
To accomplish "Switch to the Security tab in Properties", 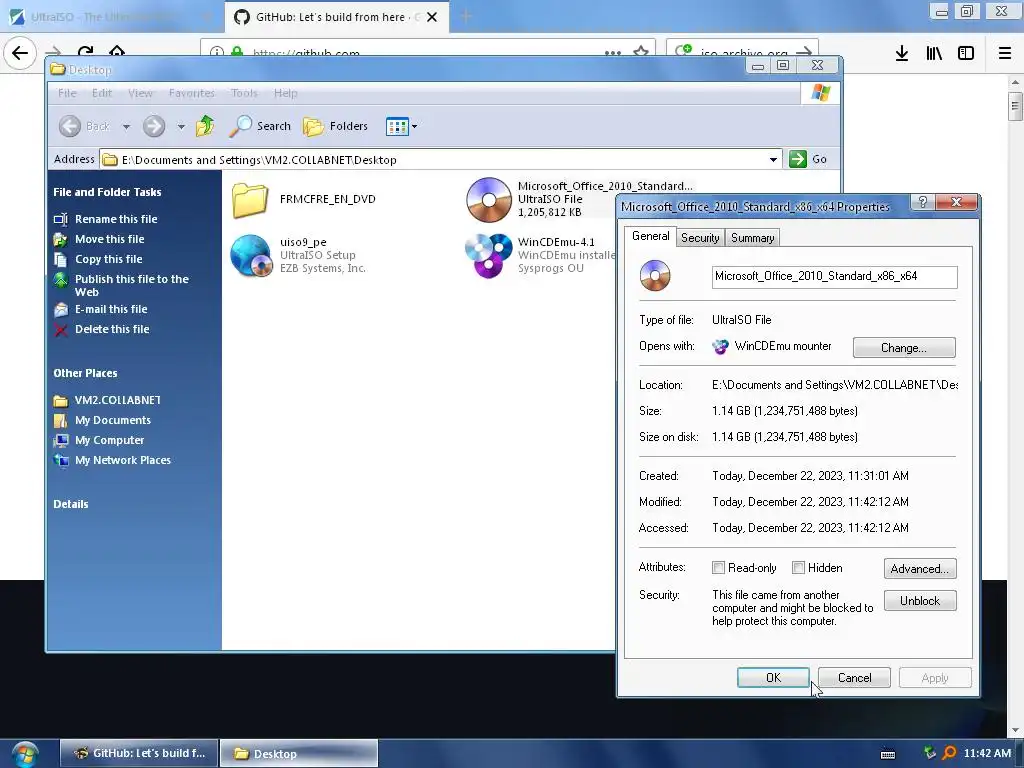I will tap(700, 238).
